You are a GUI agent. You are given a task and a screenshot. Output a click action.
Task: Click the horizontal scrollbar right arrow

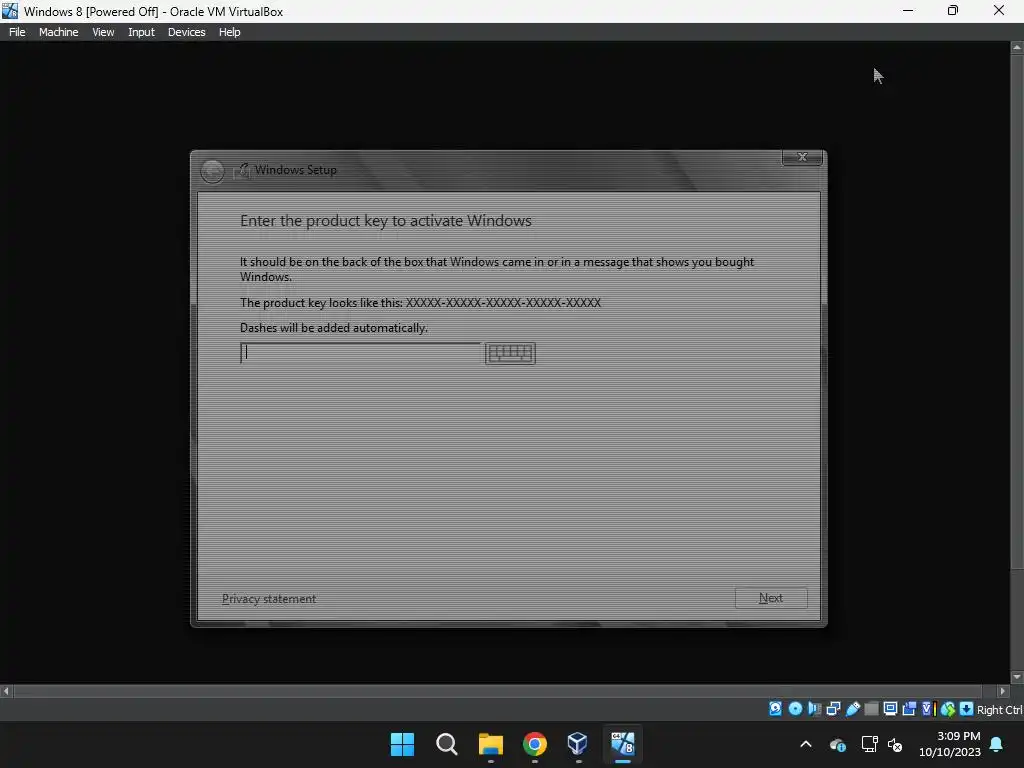tap(1002, 691)
